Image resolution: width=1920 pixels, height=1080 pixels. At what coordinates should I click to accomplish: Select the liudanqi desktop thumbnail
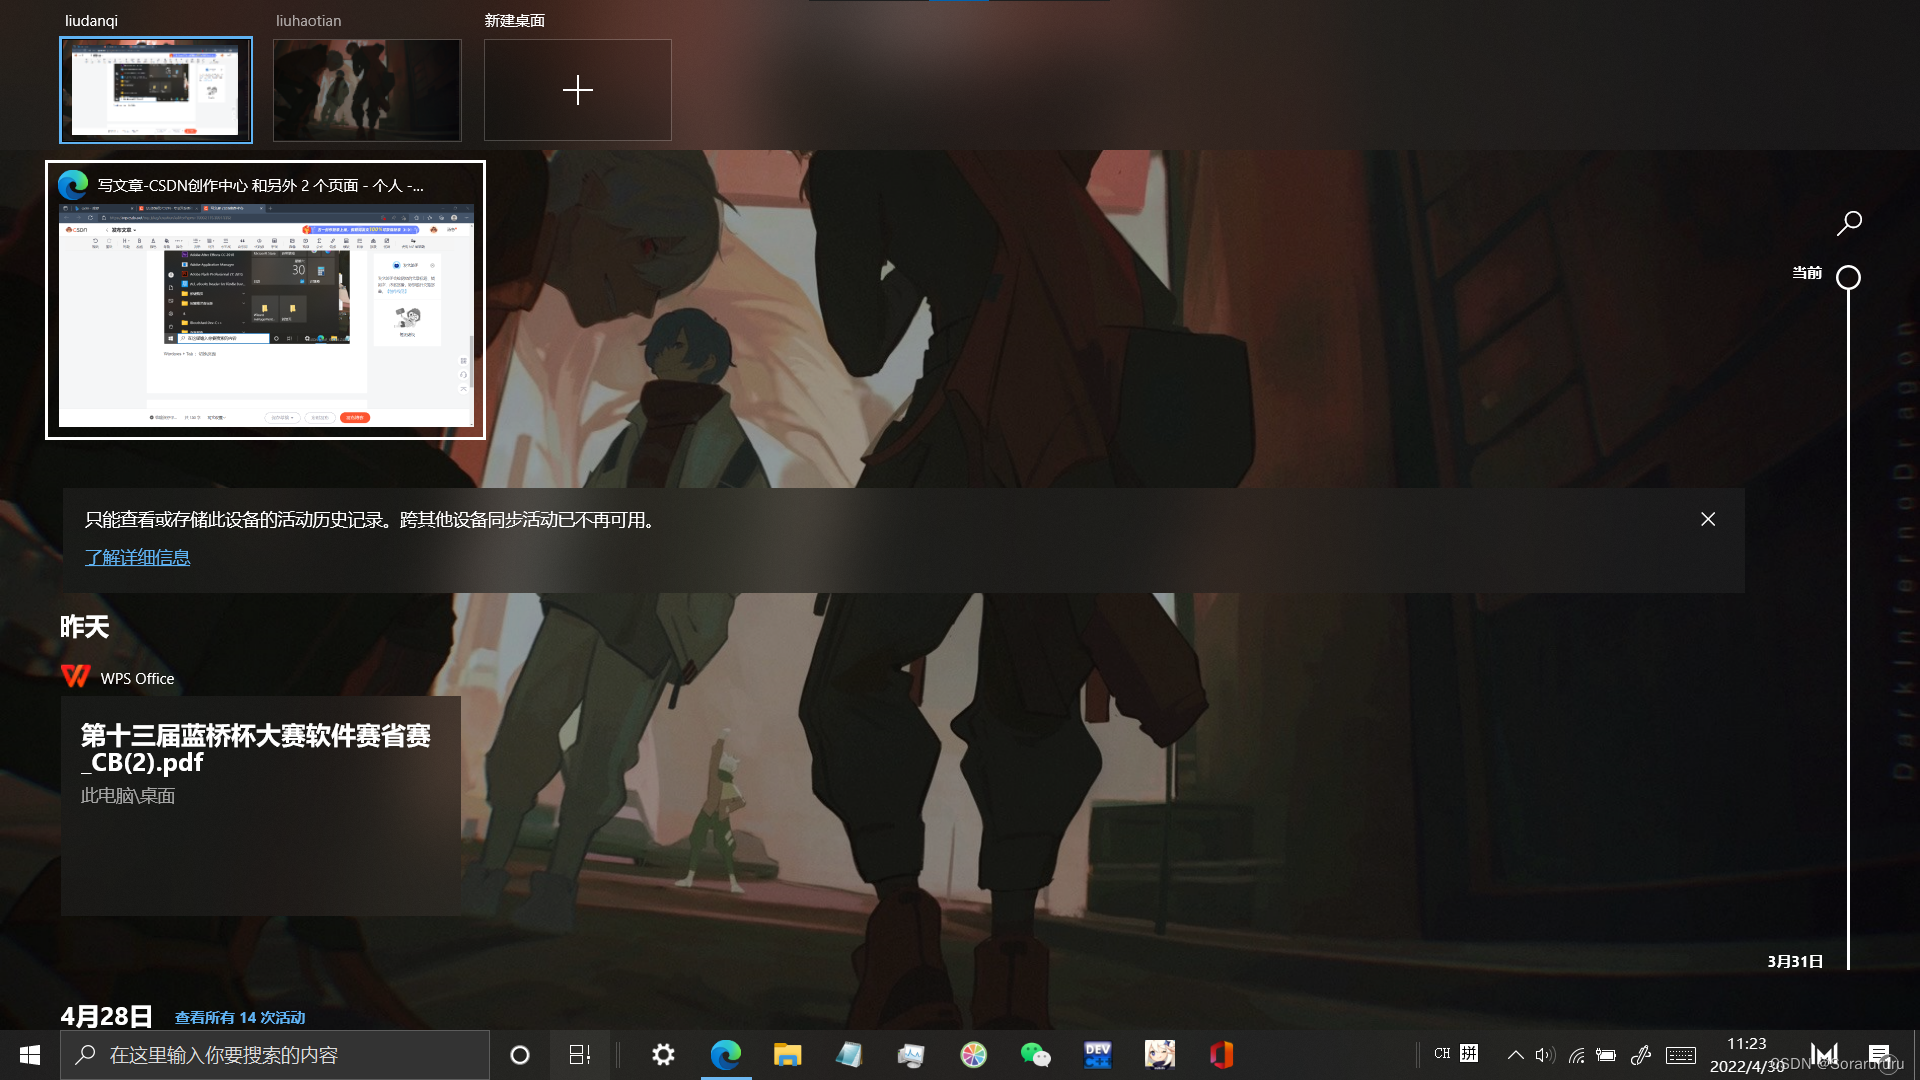tap(156, 90)
